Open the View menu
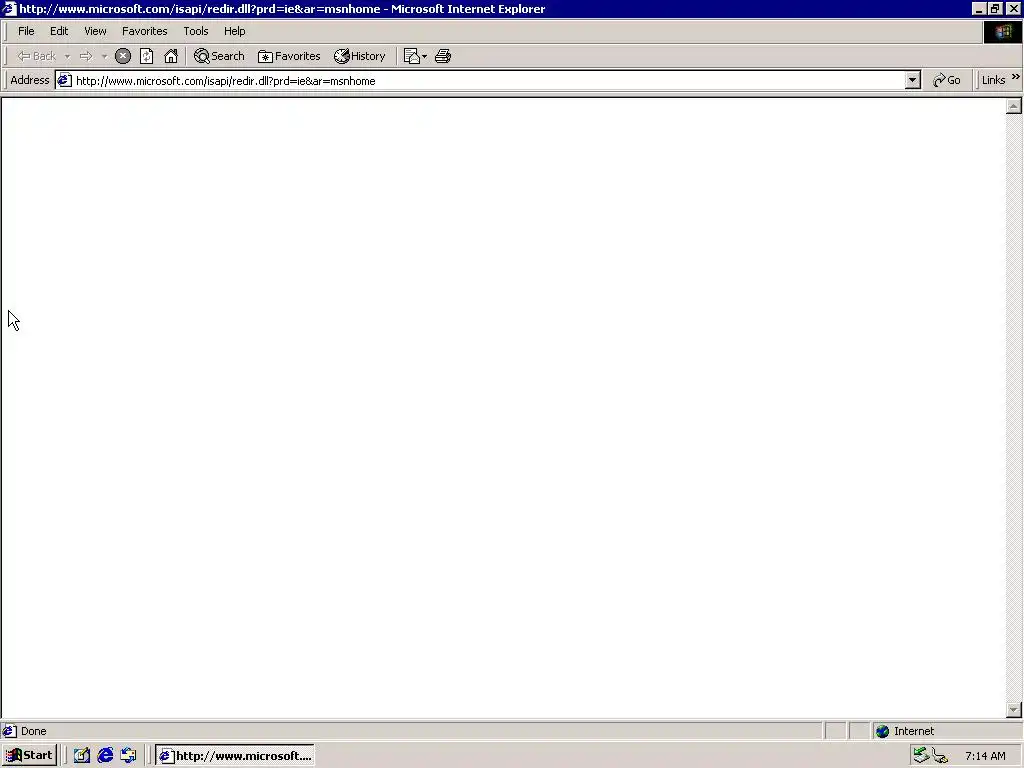This screenshot has height=768, width=1024. (x=95, y=31)
